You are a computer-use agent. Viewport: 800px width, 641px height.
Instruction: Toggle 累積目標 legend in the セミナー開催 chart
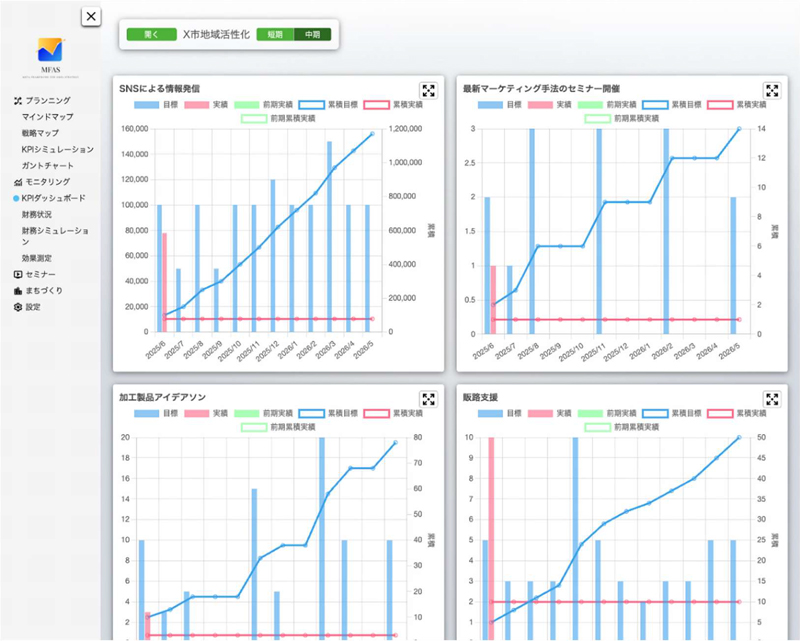pos(672,105)
